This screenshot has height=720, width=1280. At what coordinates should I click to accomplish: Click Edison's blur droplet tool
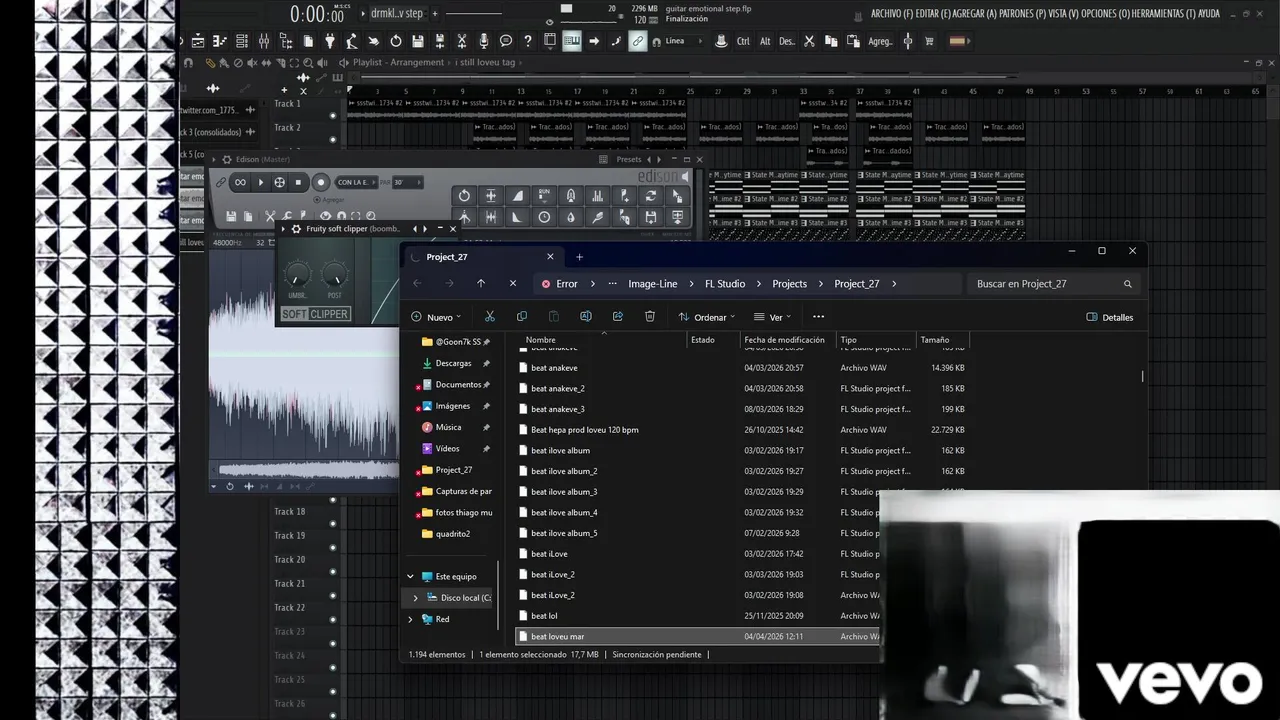pos(570,217)
